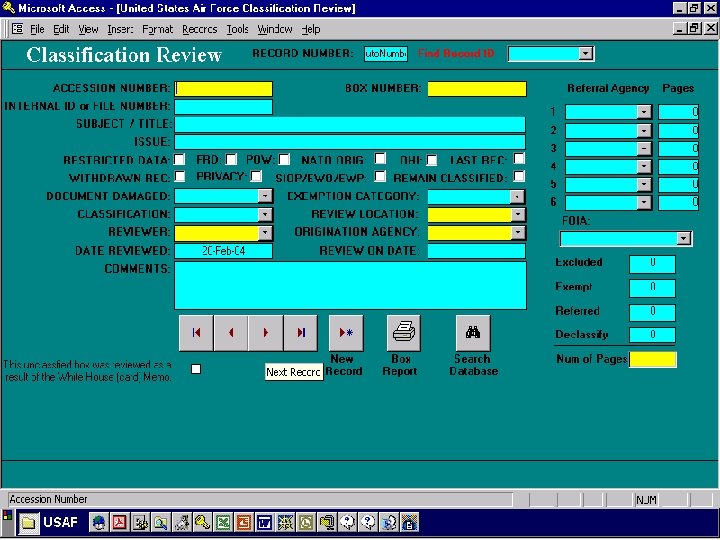Viewport: 720px width, 540px height.
Task: Open the View menu
Action: pyautogui.click(x=88, y=29)
